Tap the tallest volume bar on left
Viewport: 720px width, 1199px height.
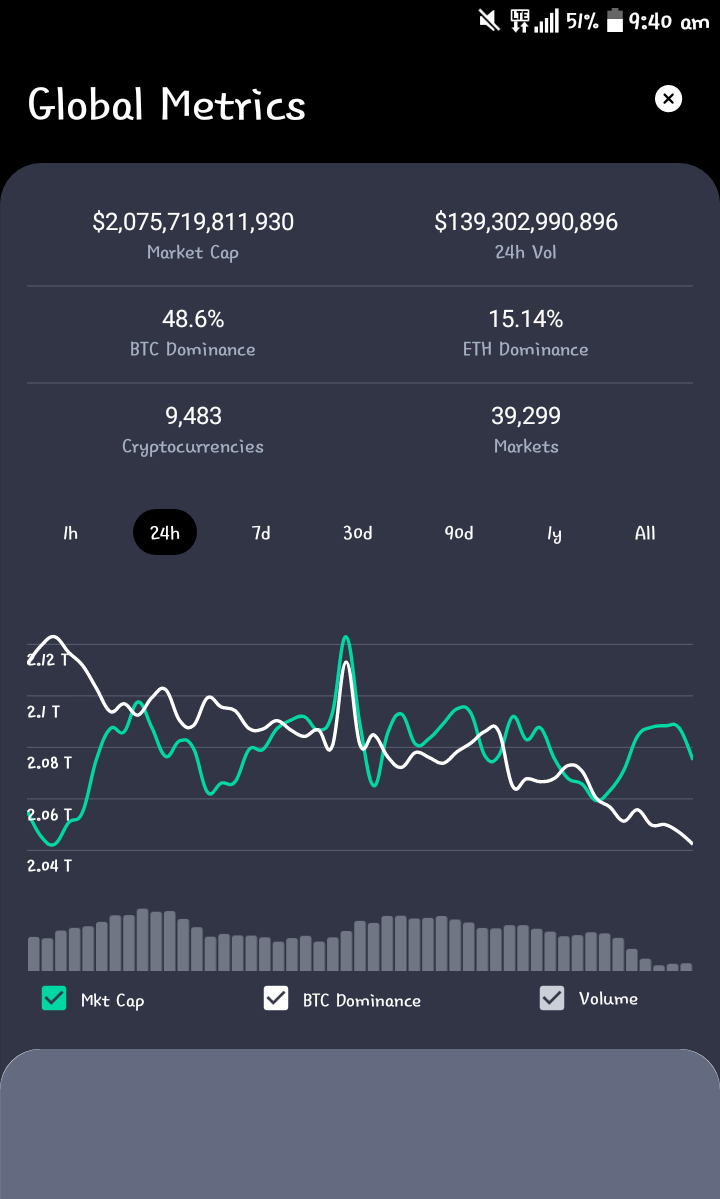coord(142,940)
